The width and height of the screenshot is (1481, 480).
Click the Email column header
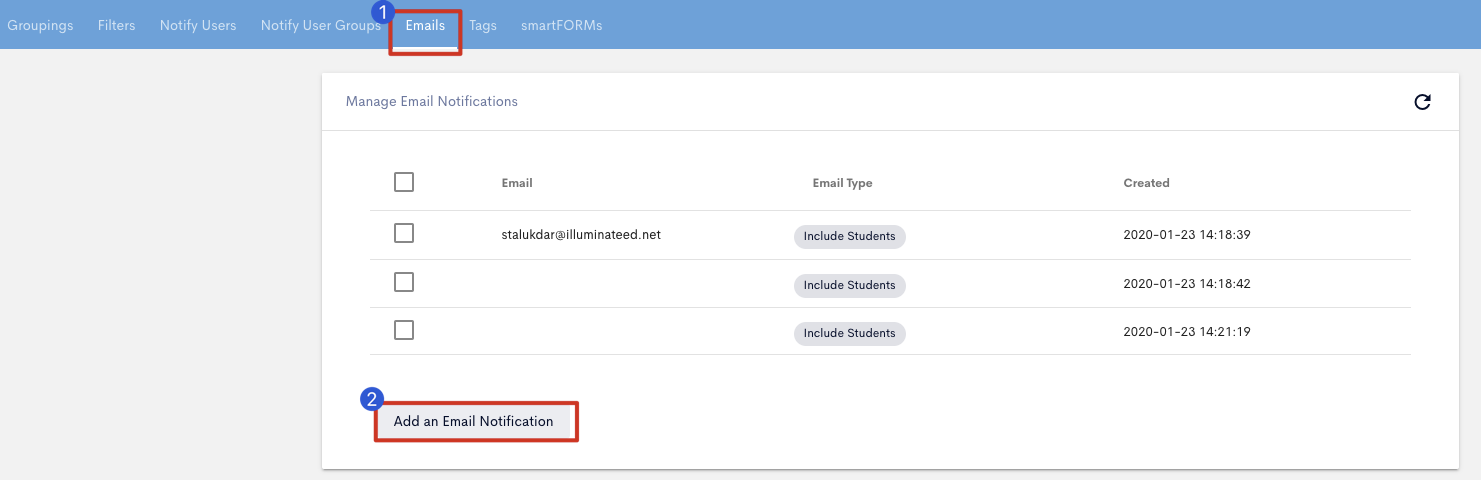[x=517, y=183]
